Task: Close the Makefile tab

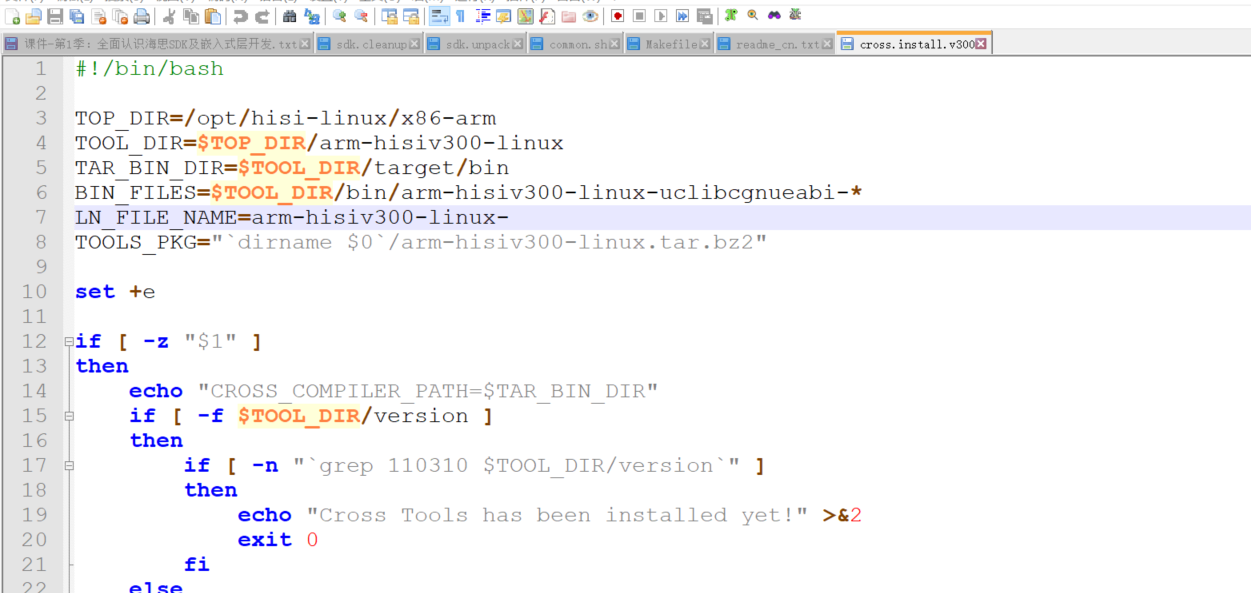Action: 705,44
